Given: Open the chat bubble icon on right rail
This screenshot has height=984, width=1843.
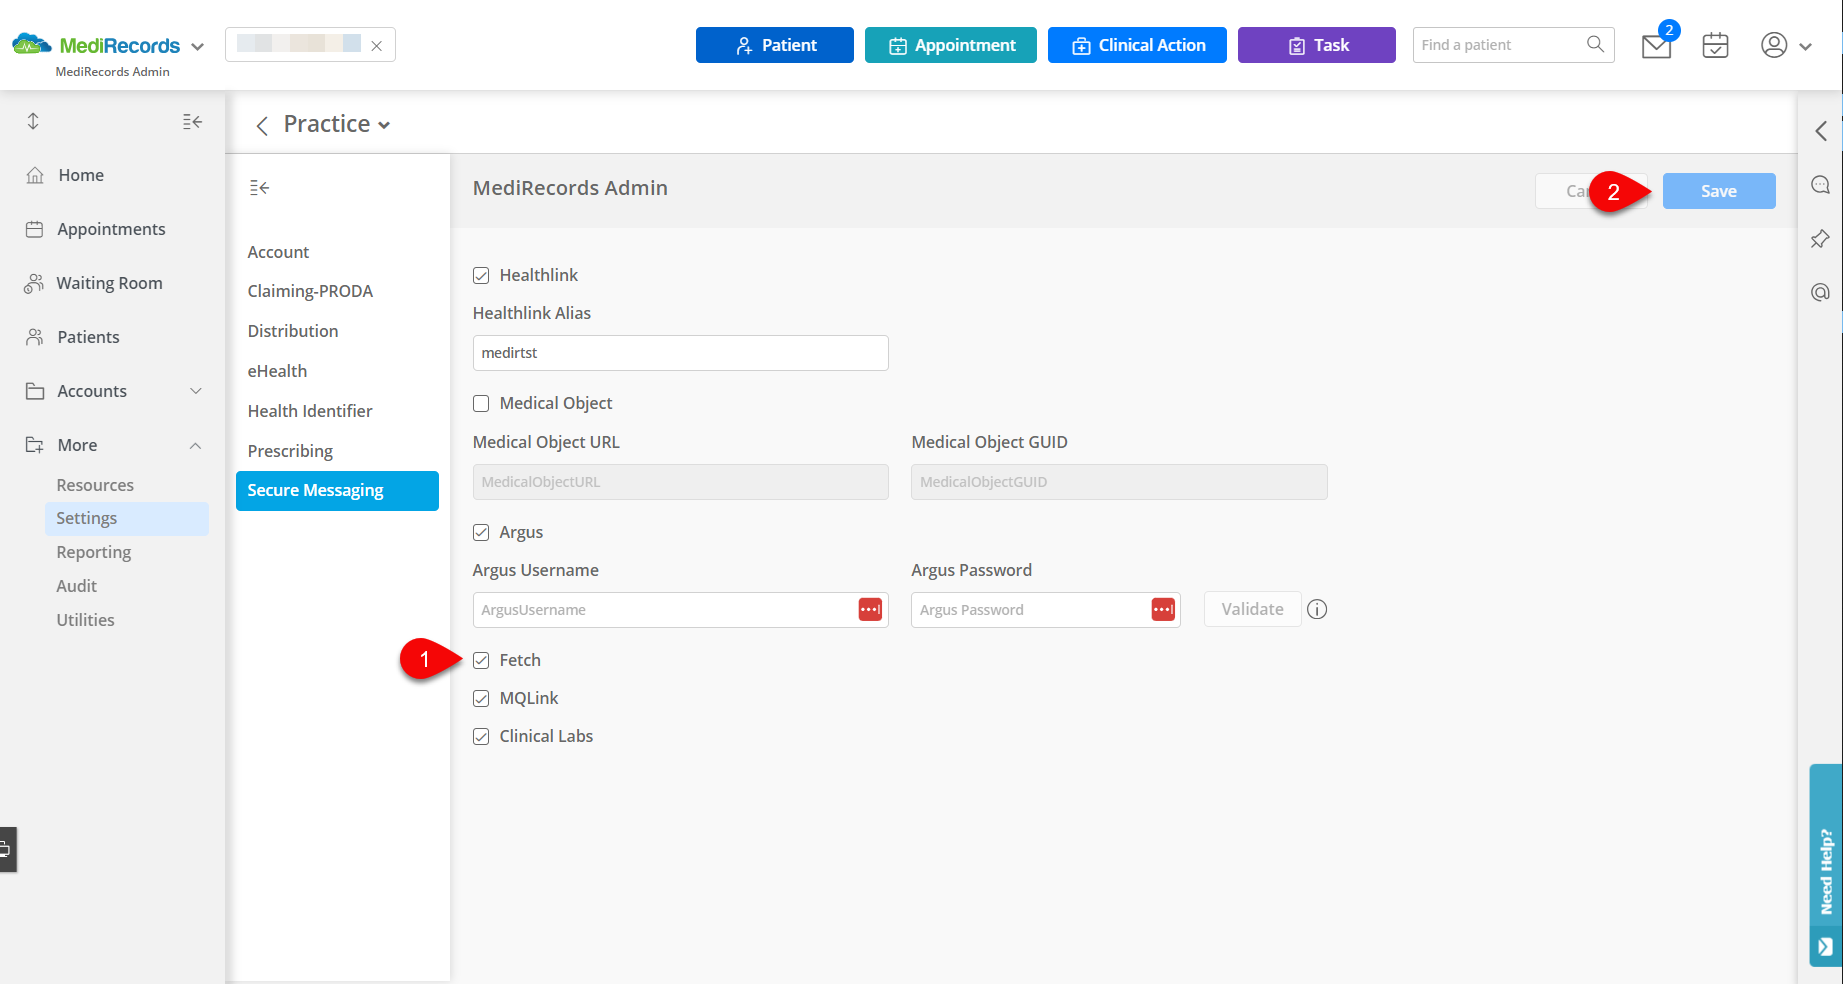Looking at the screenshot, I should (1820, 184).
